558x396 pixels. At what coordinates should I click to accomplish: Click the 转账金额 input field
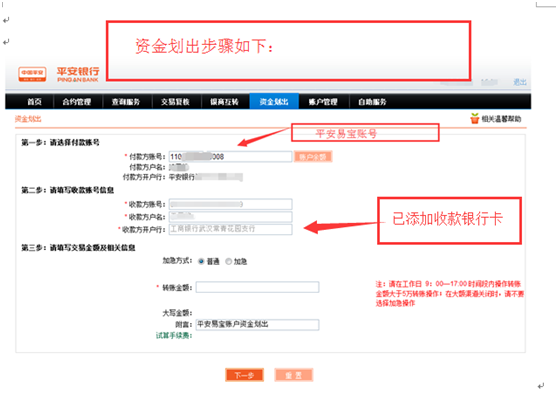[257, 287]
